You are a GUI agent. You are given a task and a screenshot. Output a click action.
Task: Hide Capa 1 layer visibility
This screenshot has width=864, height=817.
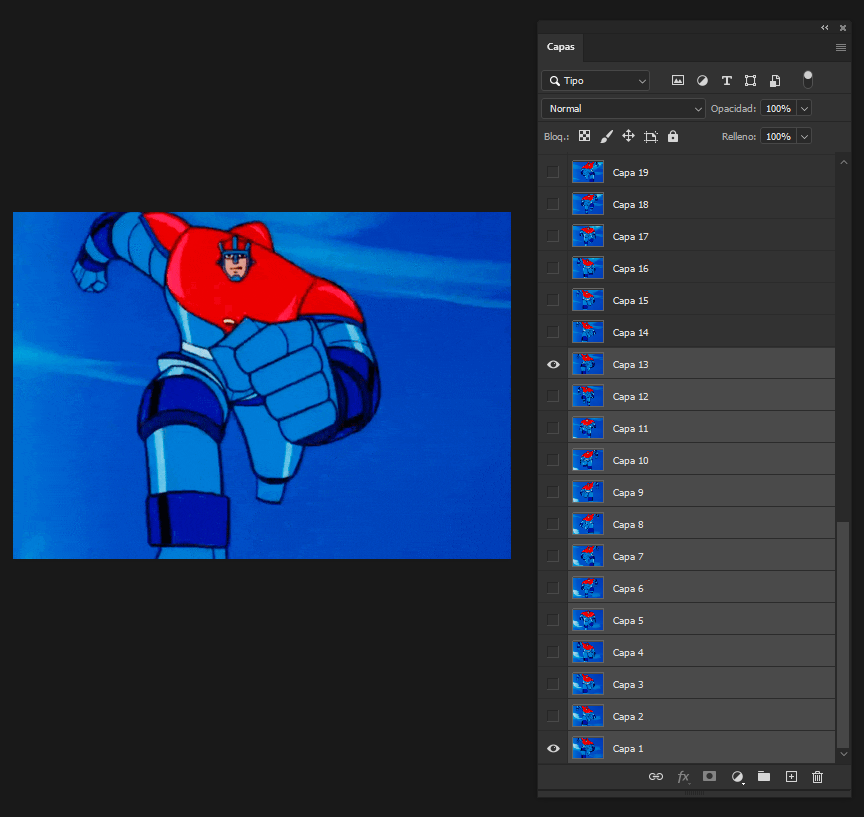point(553,749)
